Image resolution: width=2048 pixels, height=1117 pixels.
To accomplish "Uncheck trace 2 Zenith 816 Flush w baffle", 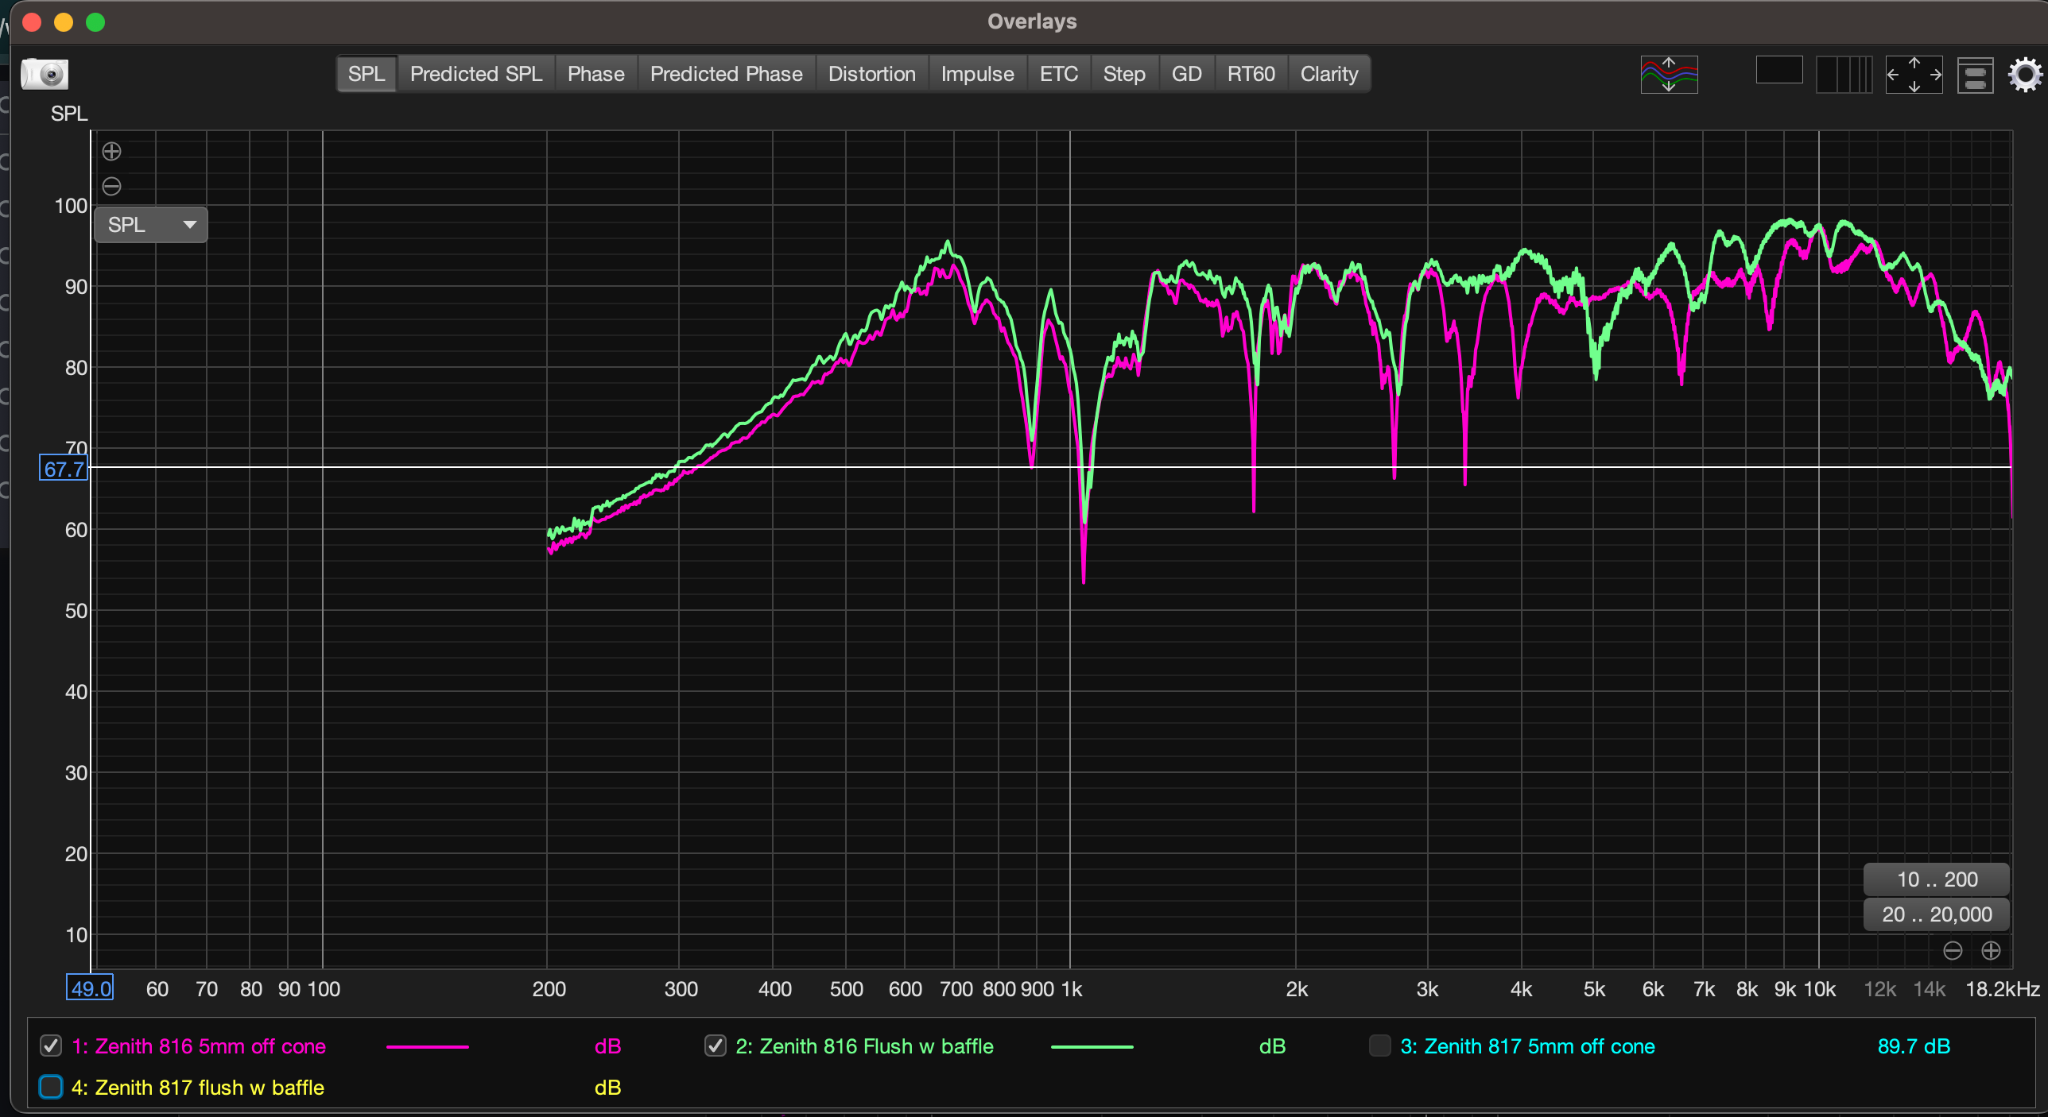I will 715,1046.
